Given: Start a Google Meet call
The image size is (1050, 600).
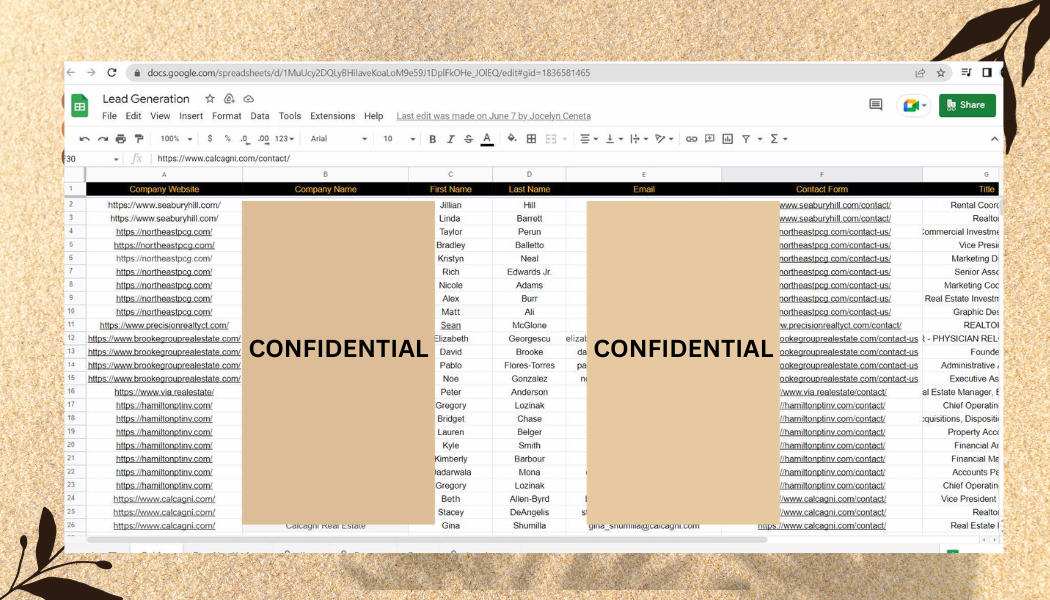Looking at the screenshot, I should click(x=913, y=105).
